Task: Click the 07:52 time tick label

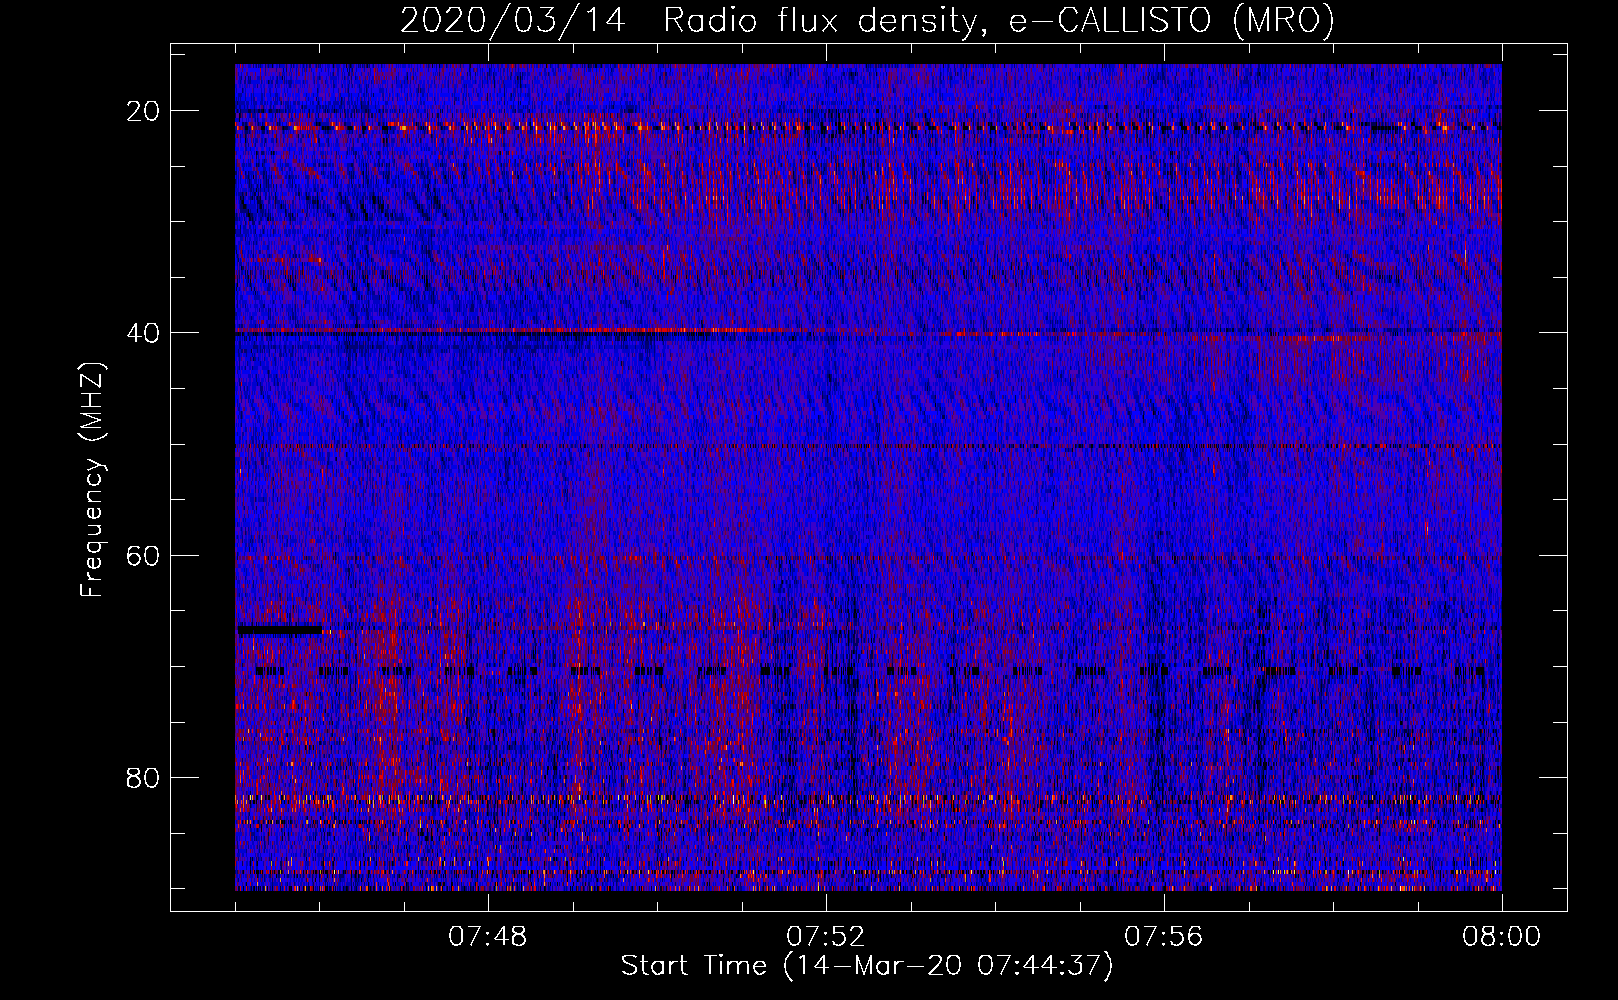Action: [x=826, y=937]
